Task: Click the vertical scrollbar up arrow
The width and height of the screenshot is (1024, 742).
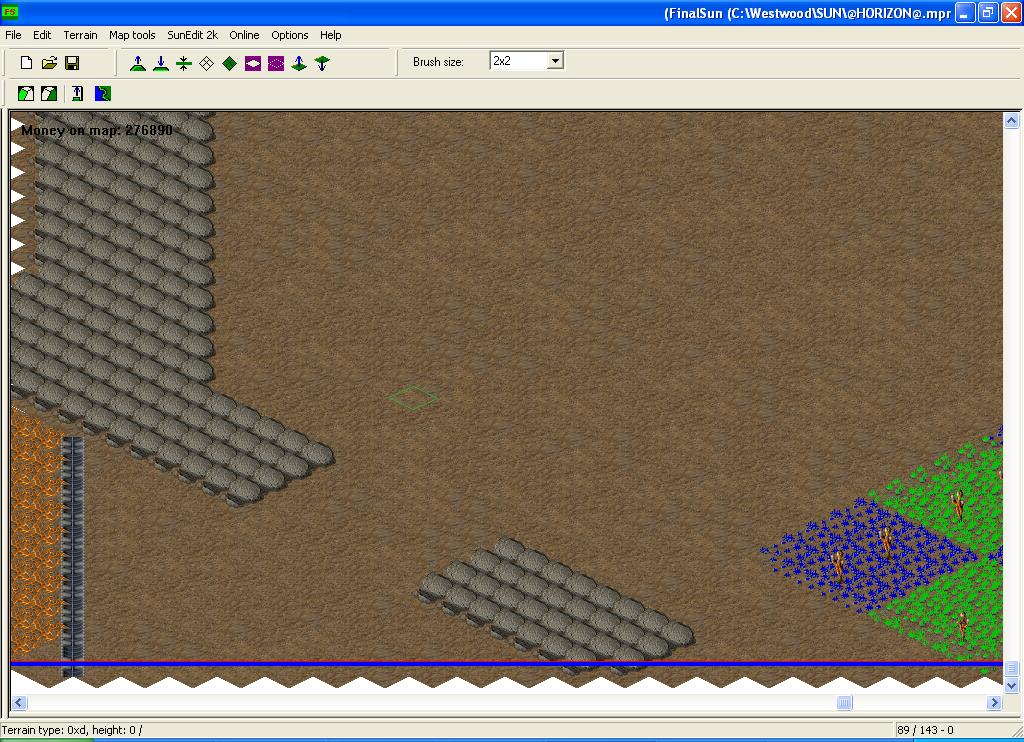Action: 1011,120
